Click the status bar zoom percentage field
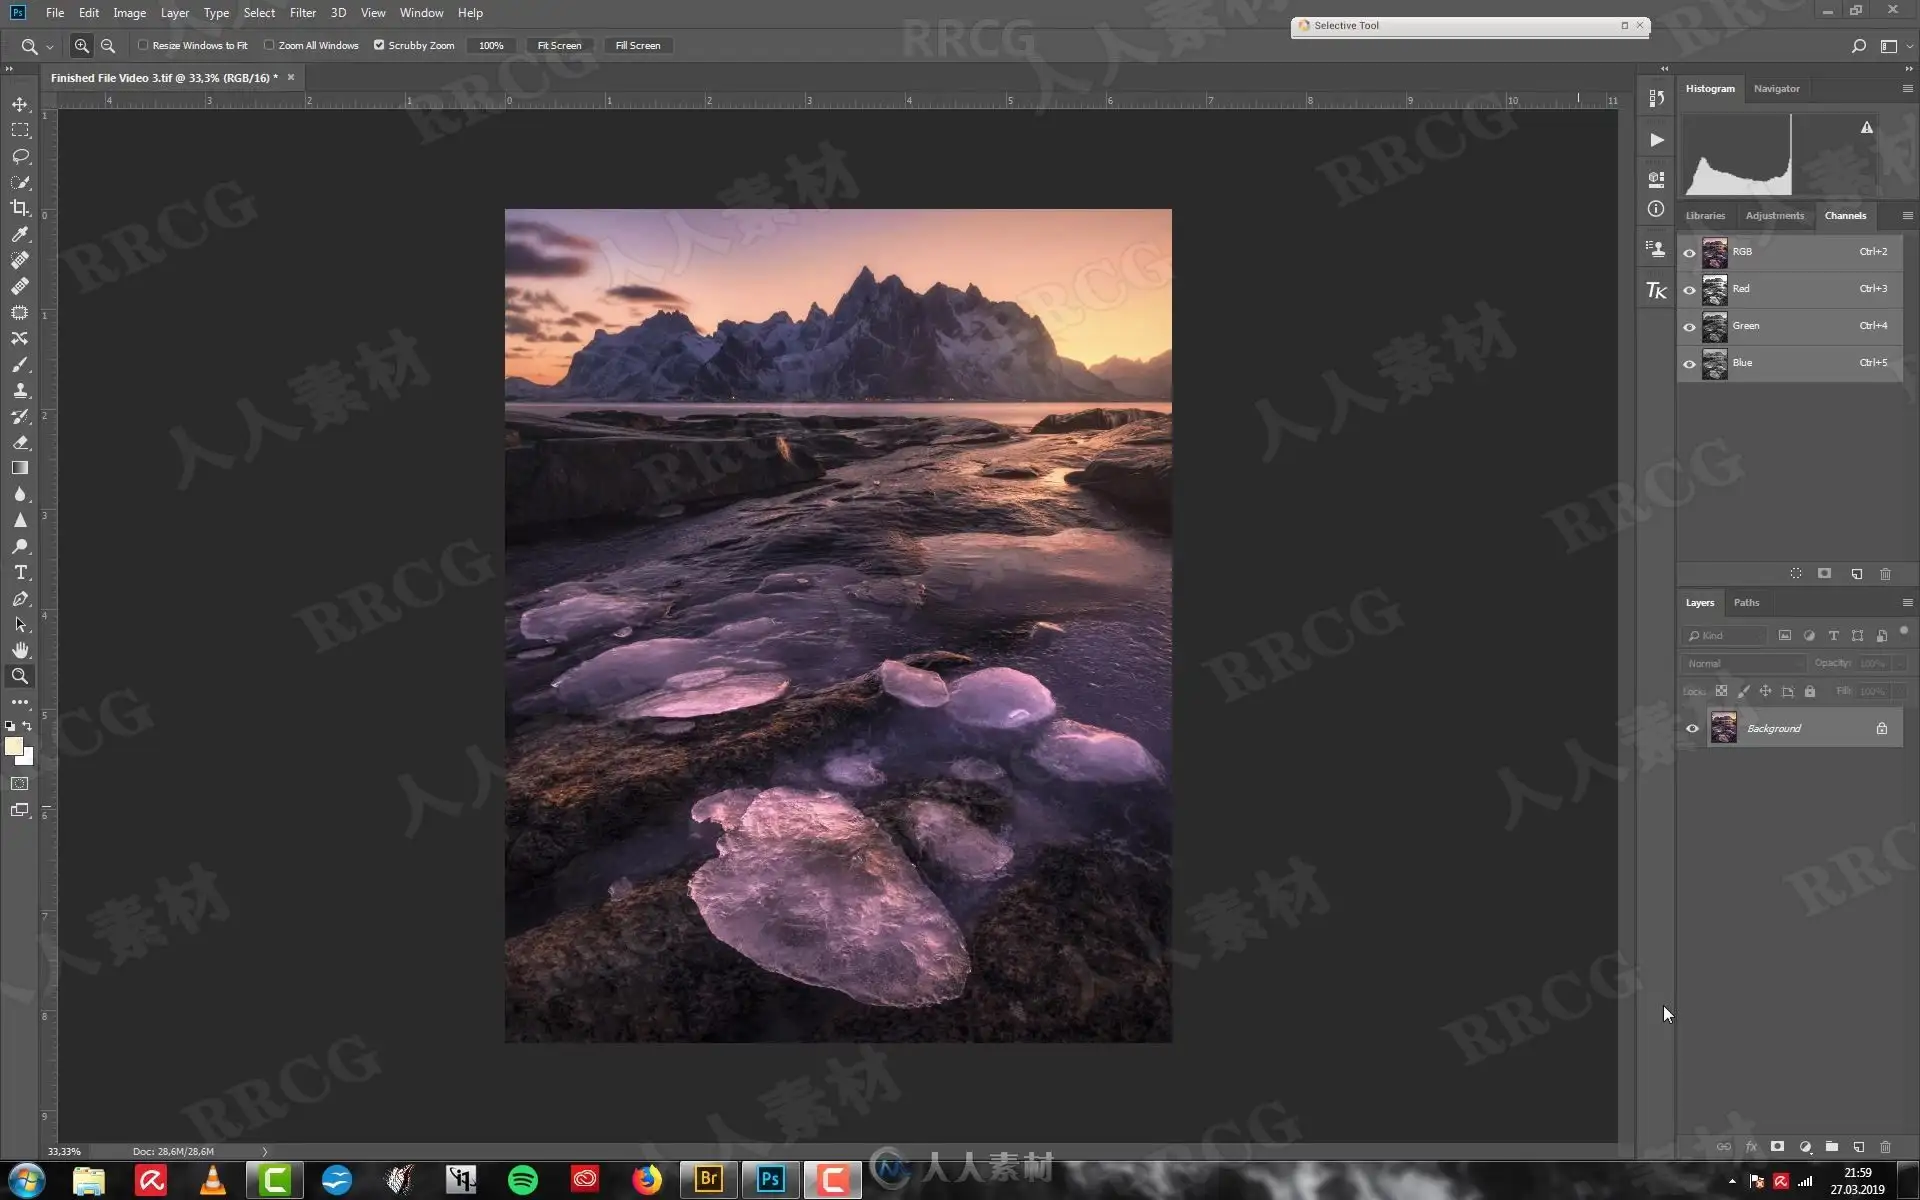The image size is (1920, 1200). point(64,1152)
